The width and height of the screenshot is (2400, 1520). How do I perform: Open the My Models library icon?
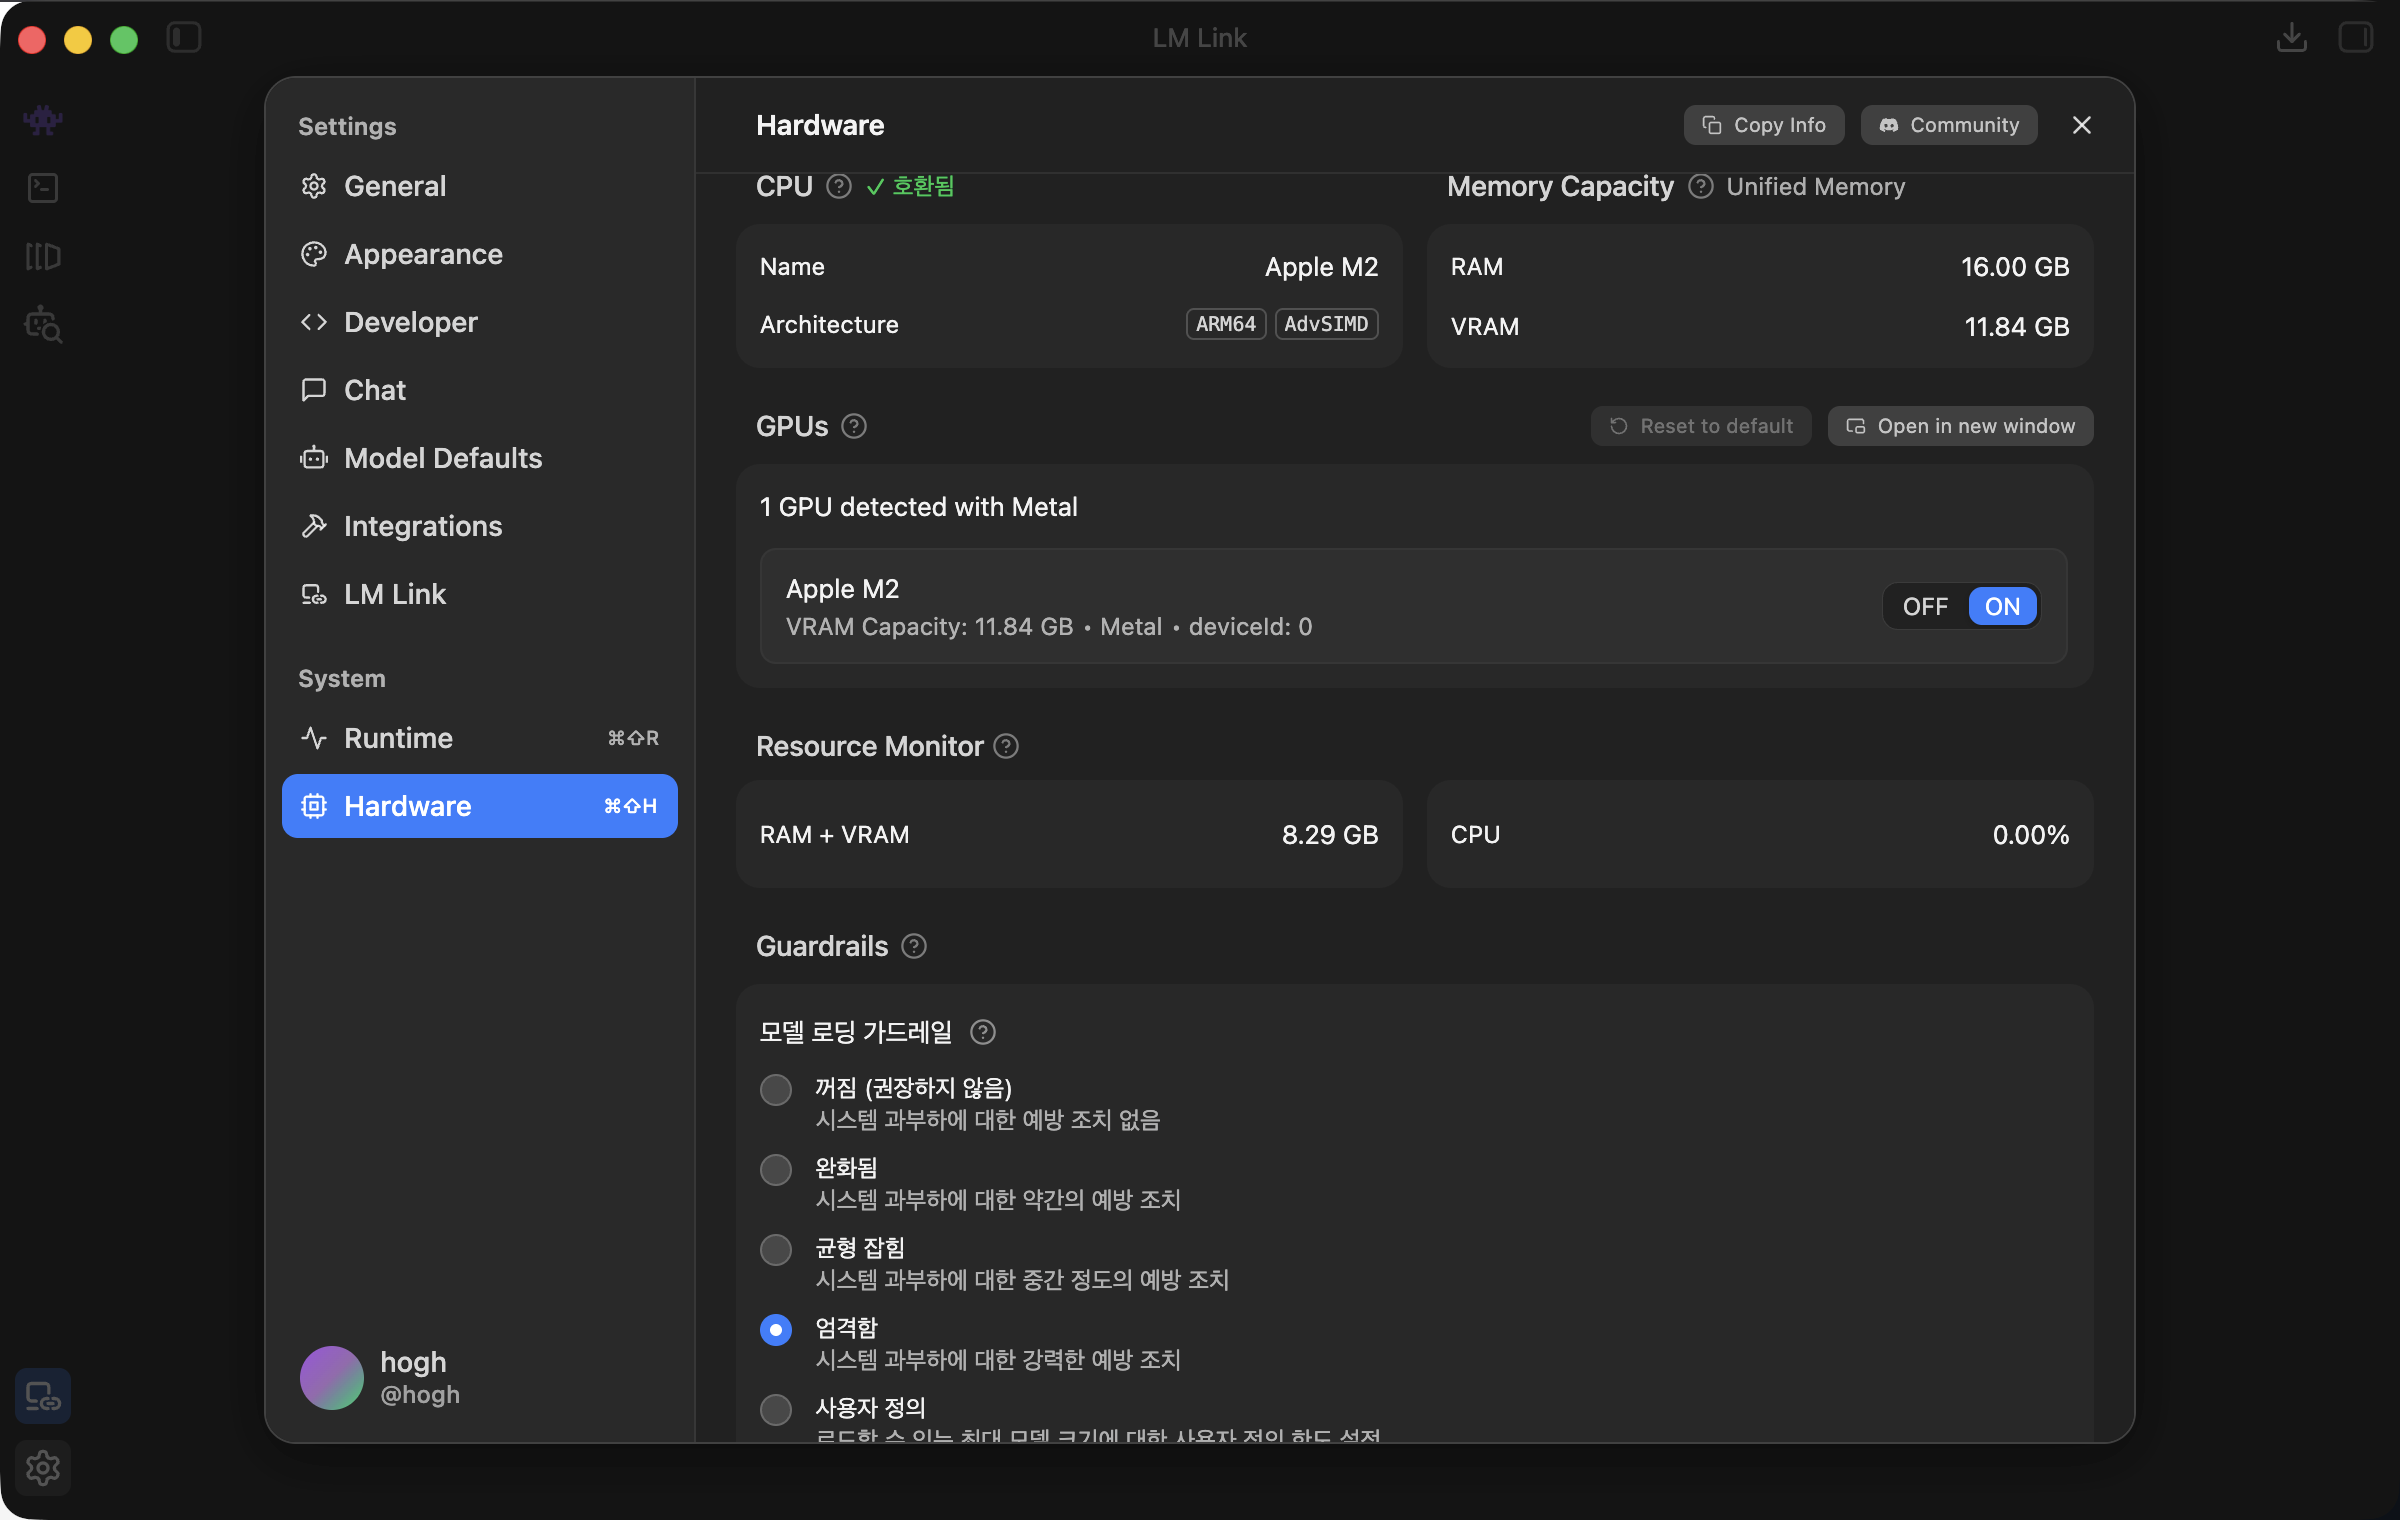[x=43, y=256]
